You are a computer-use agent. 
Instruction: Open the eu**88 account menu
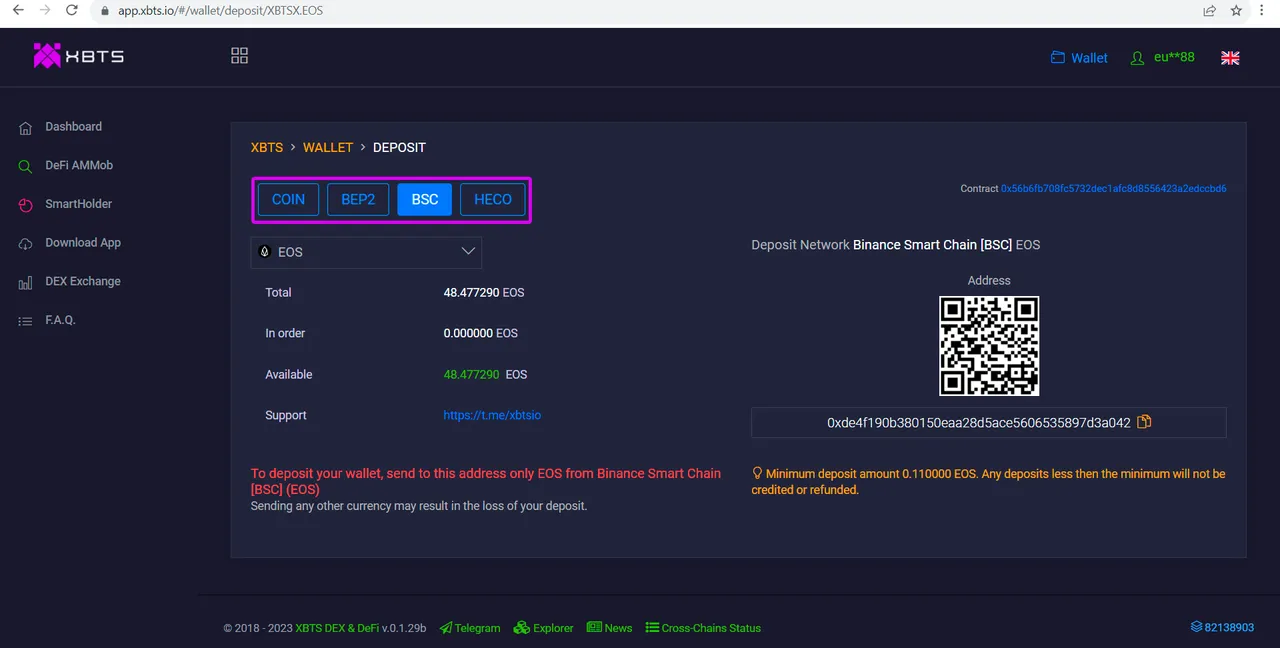pyautogui.click(x=1174, y=57)
